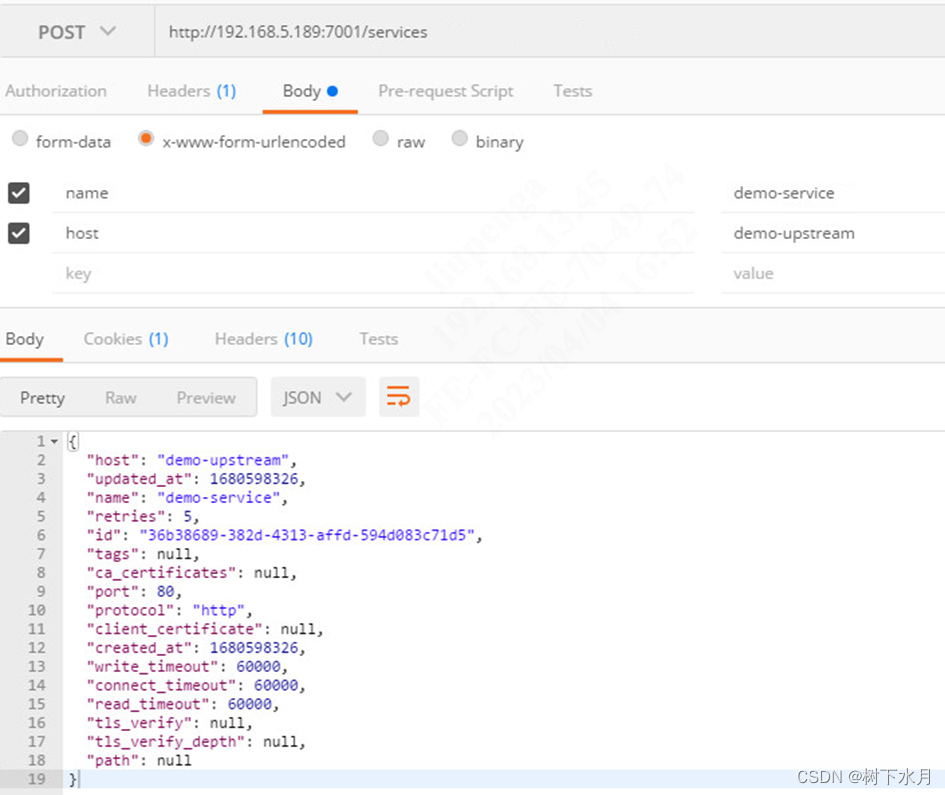Click the "connect_timeout" value 60000

point(276,685)
